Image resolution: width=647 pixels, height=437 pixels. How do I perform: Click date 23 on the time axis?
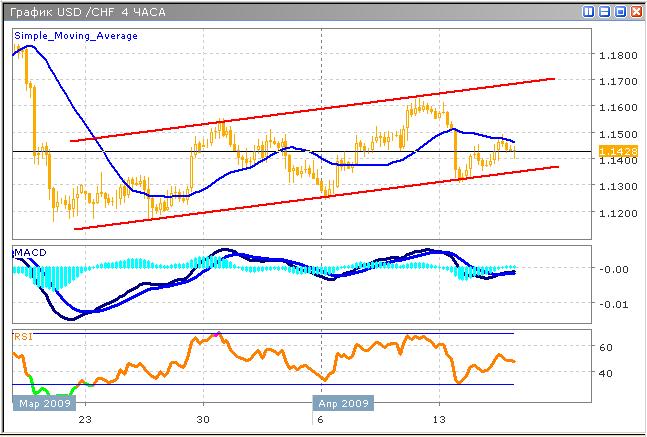85,421
